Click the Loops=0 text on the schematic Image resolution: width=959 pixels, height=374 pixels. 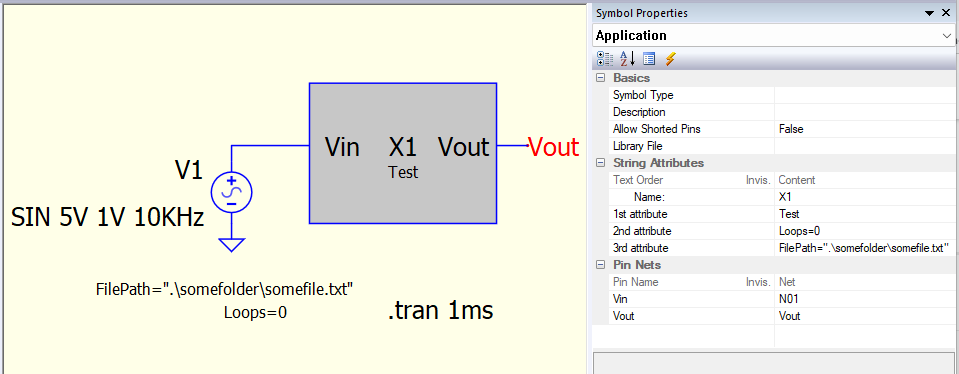tap(256, 312)
